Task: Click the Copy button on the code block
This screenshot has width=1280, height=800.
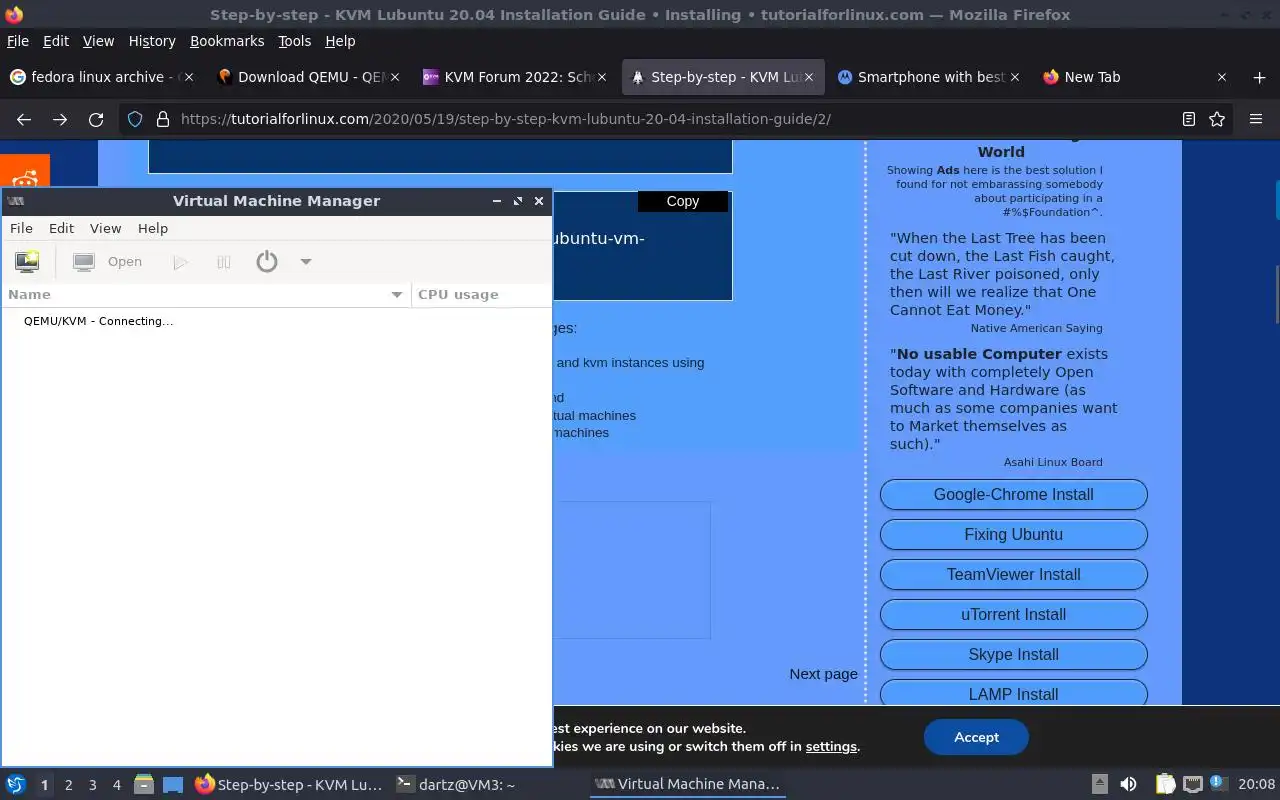Action: pos(683,201)
